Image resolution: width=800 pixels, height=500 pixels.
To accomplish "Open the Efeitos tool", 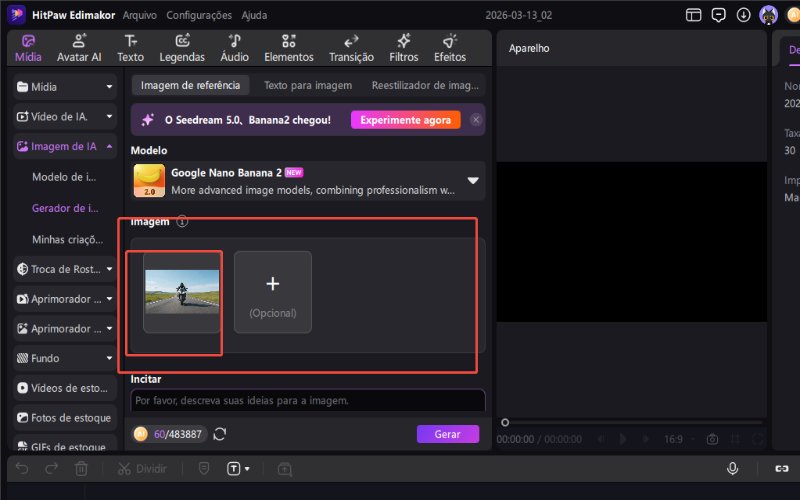I will (450, 48).
